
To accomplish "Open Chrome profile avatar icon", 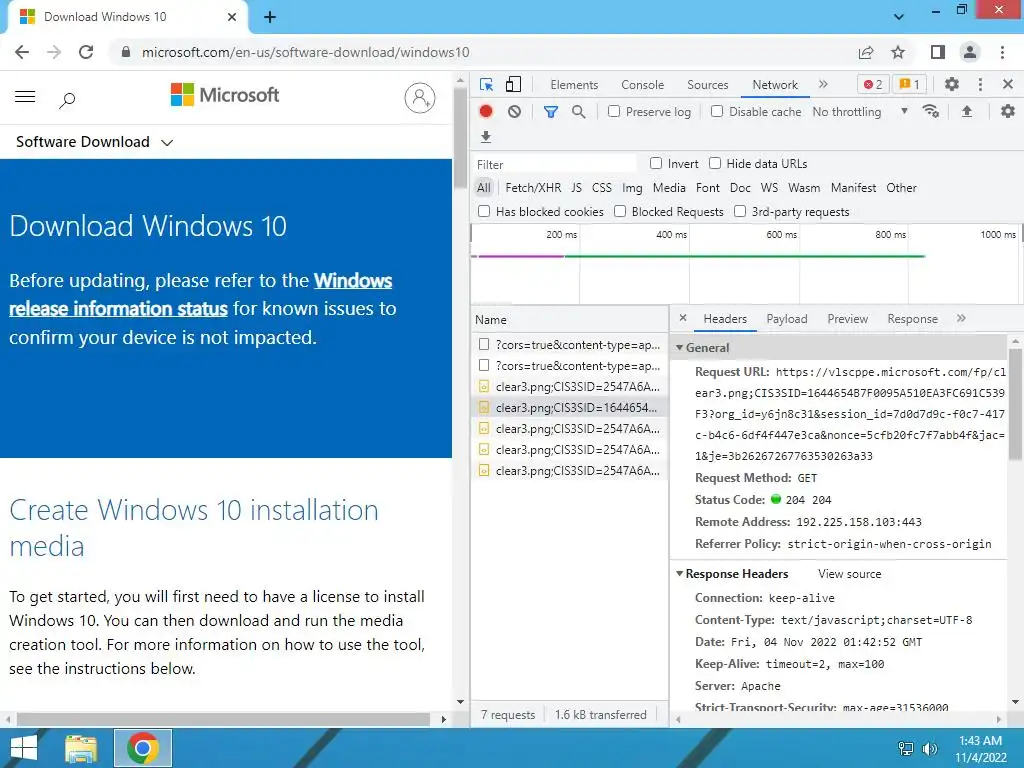I will 970,52.
